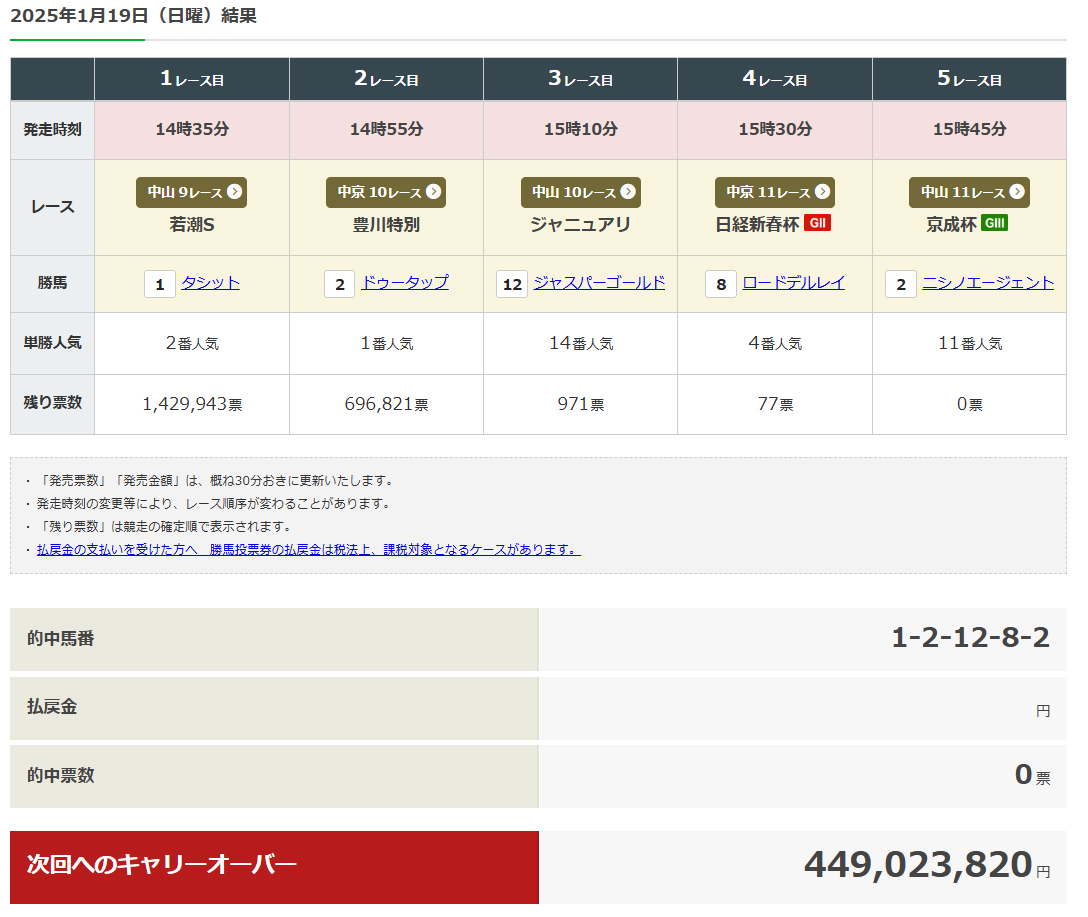
Task: Click the red 次回へのキャリーオーバー banner
Action: click(274, 867)
